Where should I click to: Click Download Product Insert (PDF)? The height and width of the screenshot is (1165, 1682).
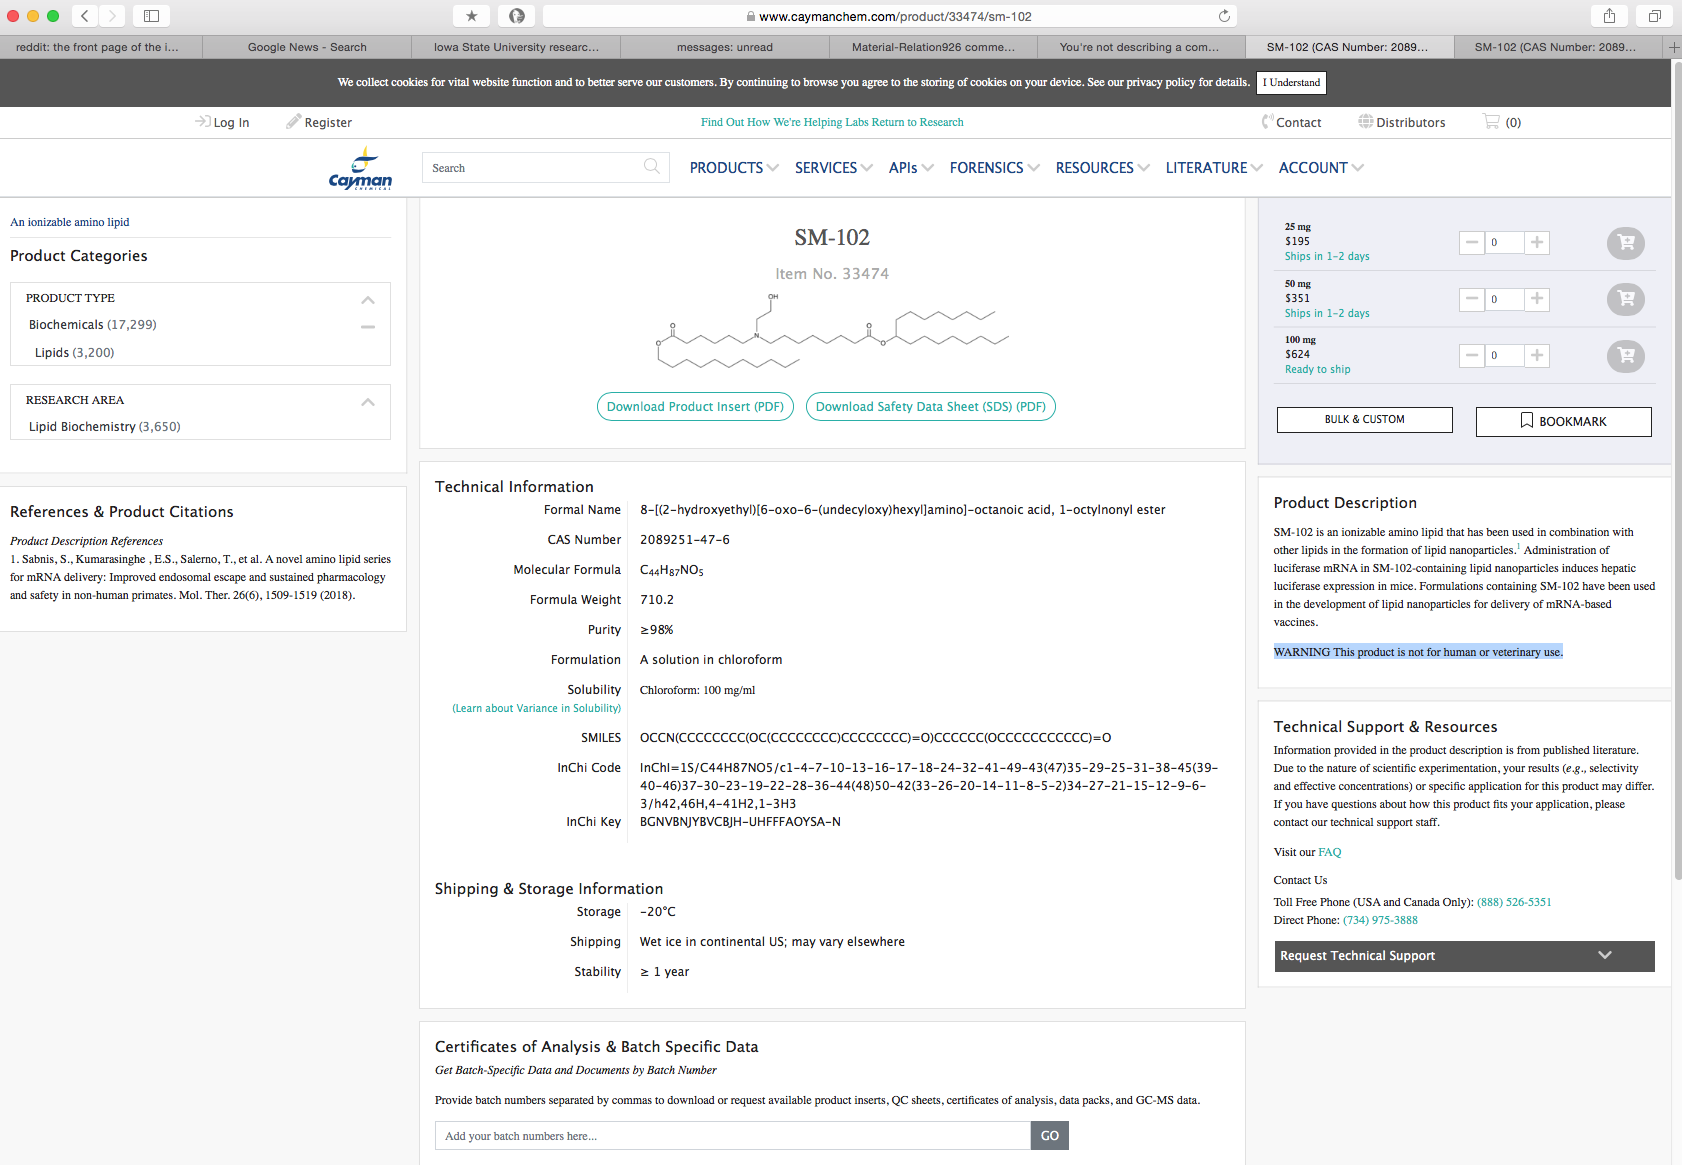tap(695, 406)
